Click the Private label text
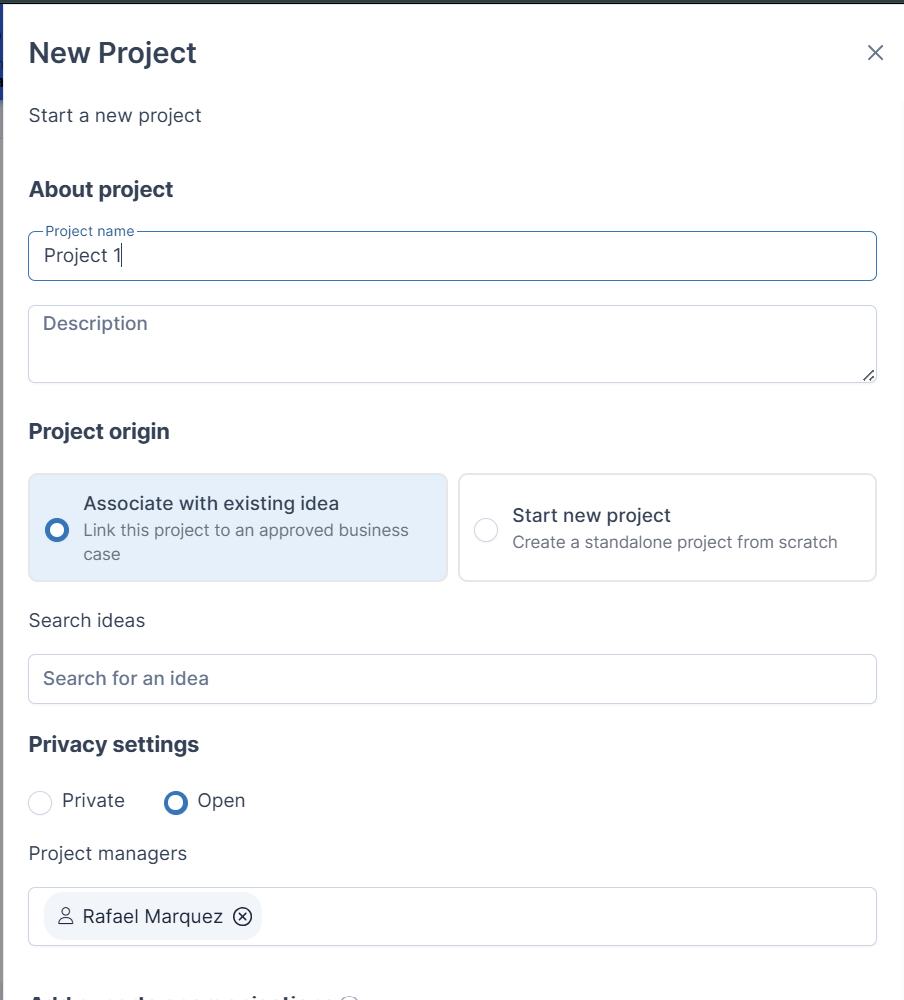Screen dimensions: 904x1000 point(93,800)
